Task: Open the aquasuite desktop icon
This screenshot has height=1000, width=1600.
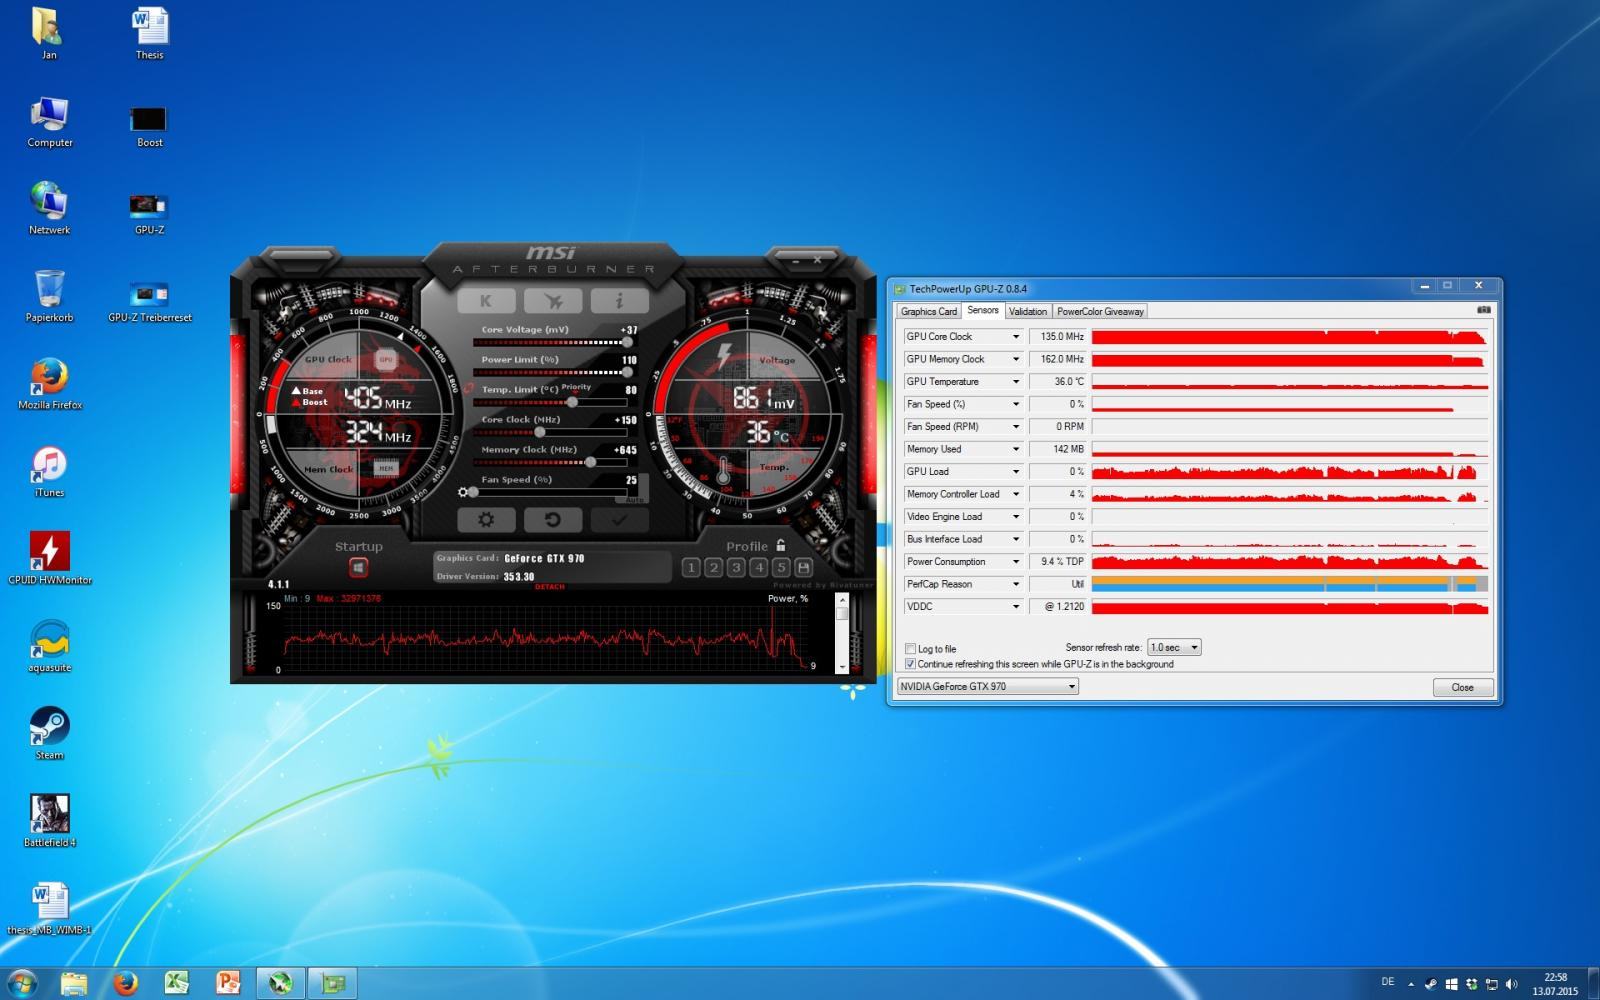Action: pos(50,646)
